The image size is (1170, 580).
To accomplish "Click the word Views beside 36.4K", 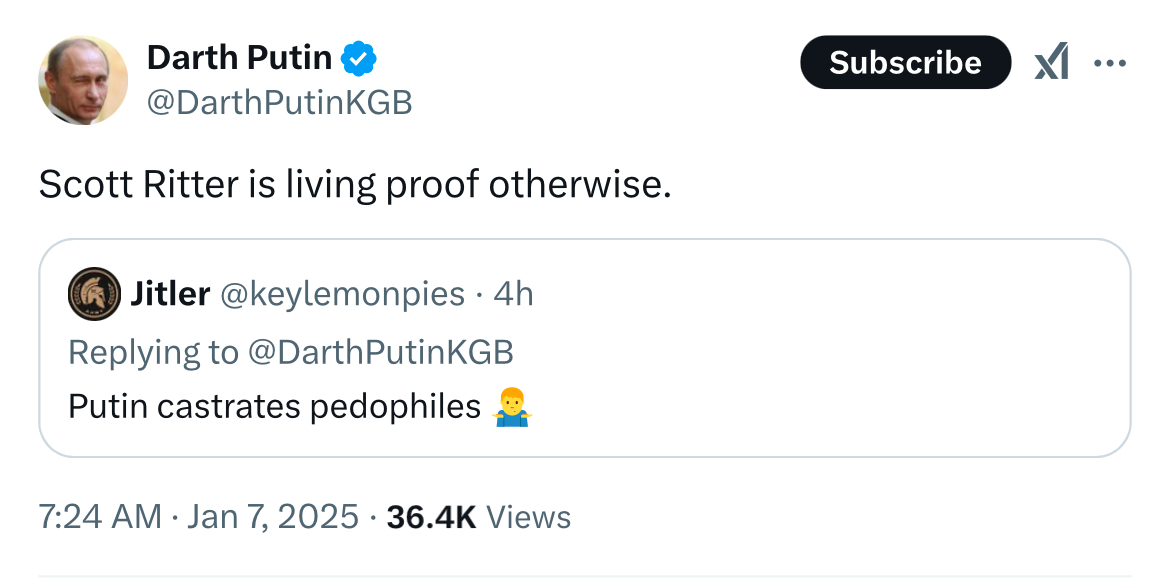I will point(528,517).
